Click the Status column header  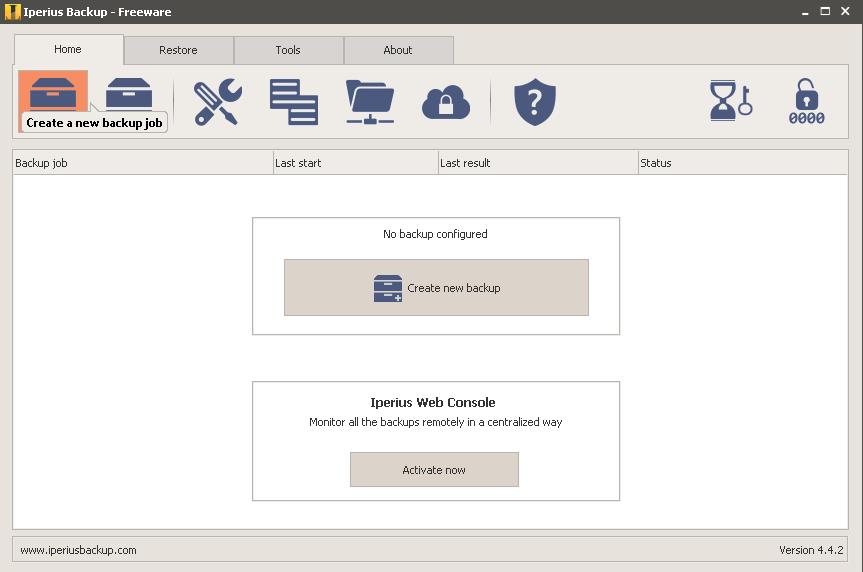click(x=743, y=163)
